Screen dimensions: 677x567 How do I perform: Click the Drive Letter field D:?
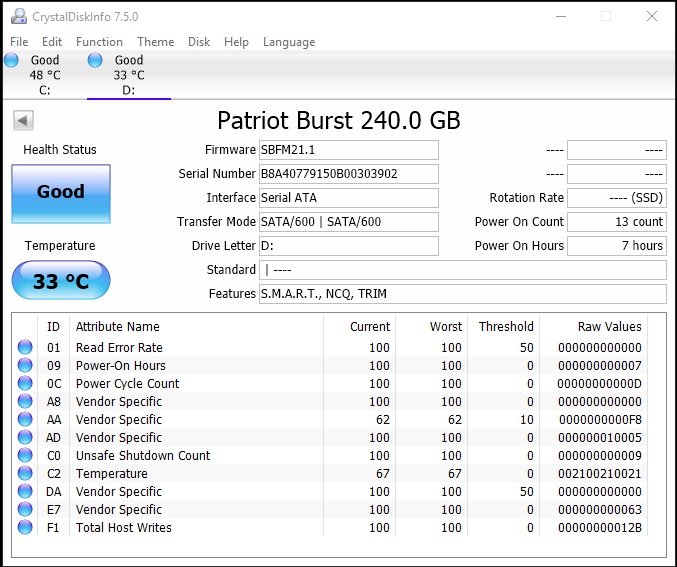click(349, 246)
